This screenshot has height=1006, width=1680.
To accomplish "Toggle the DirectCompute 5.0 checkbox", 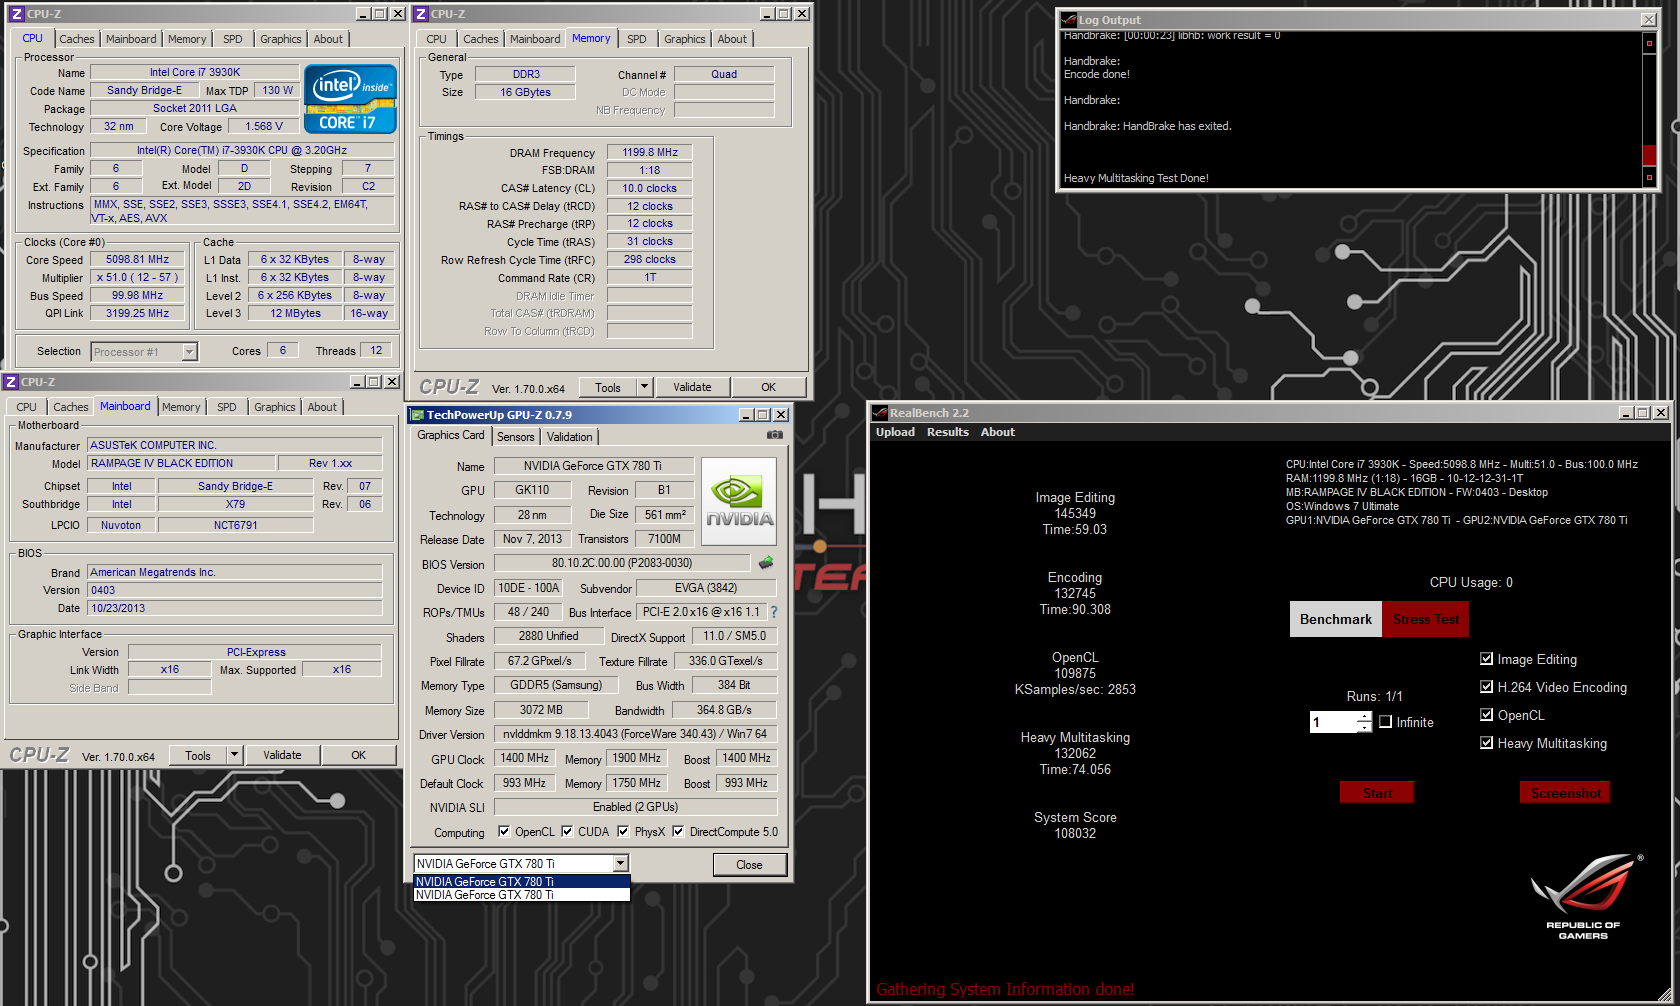I will click(x=678, y=832).
